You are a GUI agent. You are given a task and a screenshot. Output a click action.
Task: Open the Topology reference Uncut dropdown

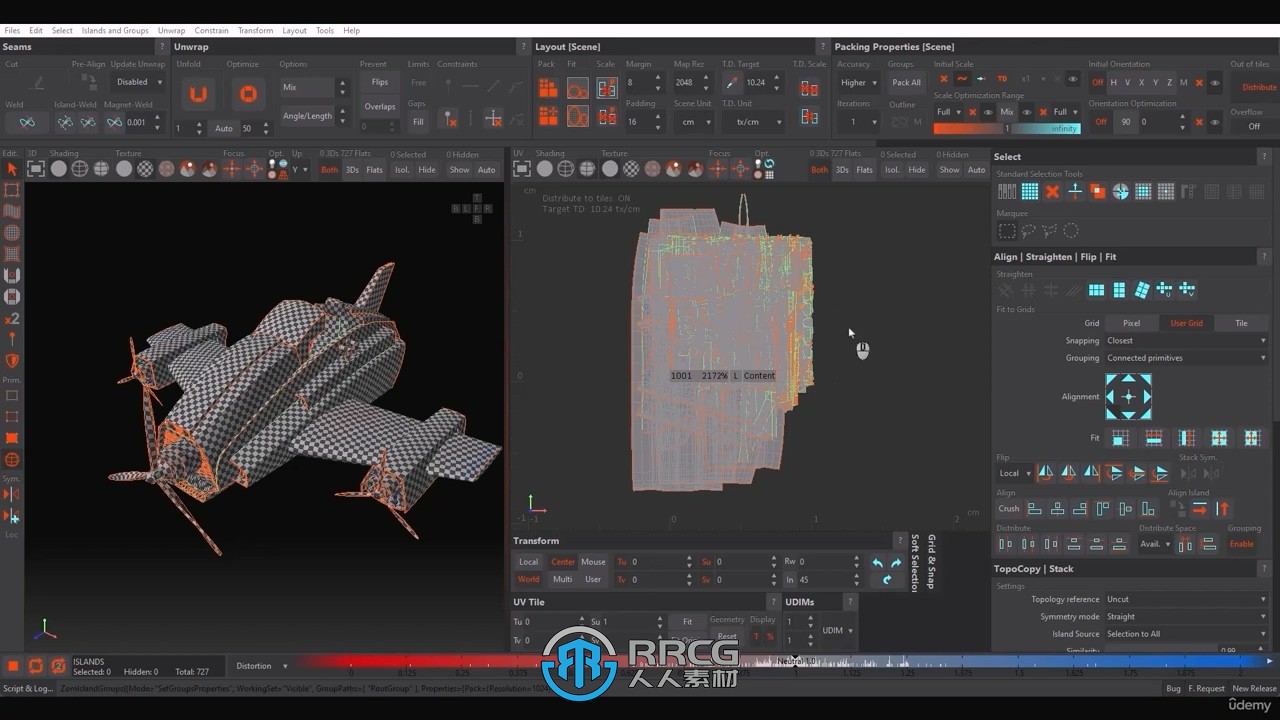[1186, 599]
